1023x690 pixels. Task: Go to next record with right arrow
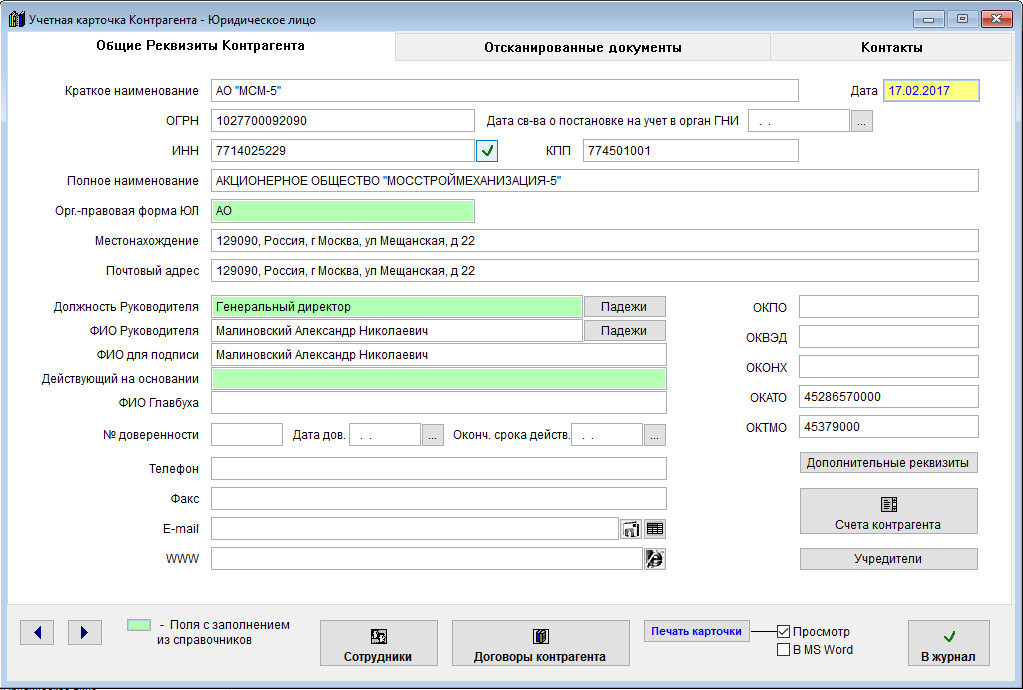pos(85,632)
